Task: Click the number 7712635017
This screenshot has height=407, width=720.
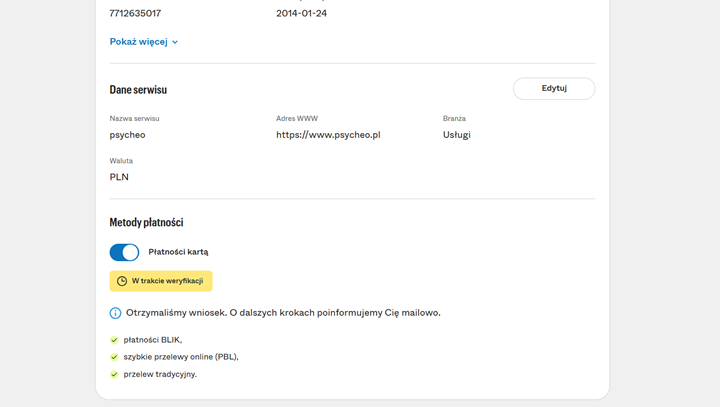Action: point(135,13)
